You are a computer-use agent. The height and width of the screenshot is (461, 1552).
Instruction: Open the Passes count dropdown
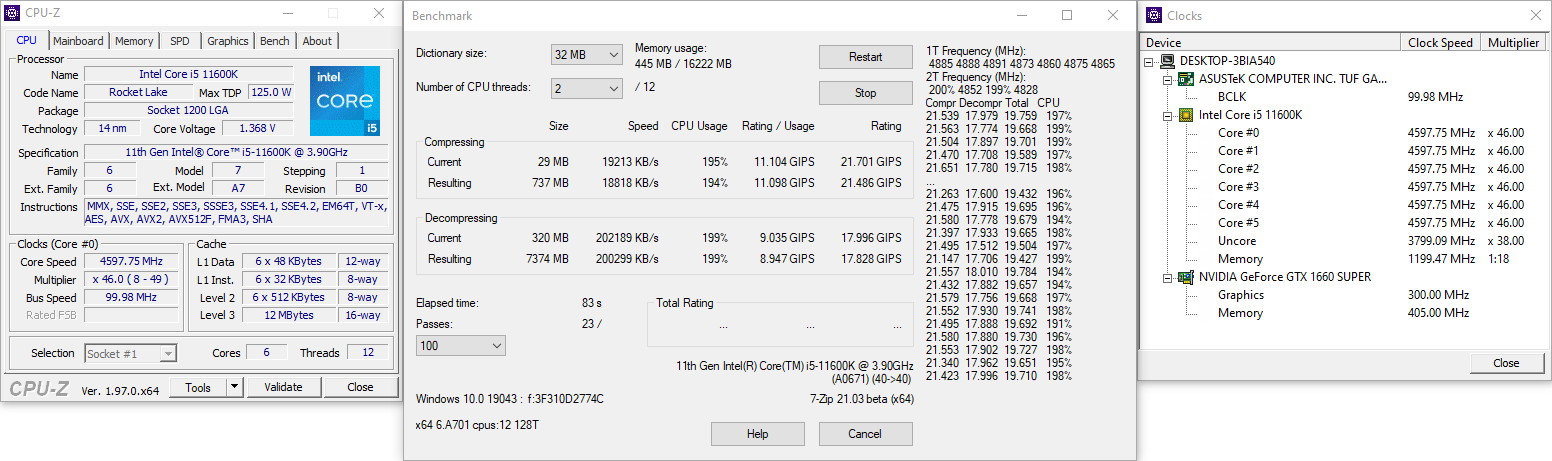point(461,345)
